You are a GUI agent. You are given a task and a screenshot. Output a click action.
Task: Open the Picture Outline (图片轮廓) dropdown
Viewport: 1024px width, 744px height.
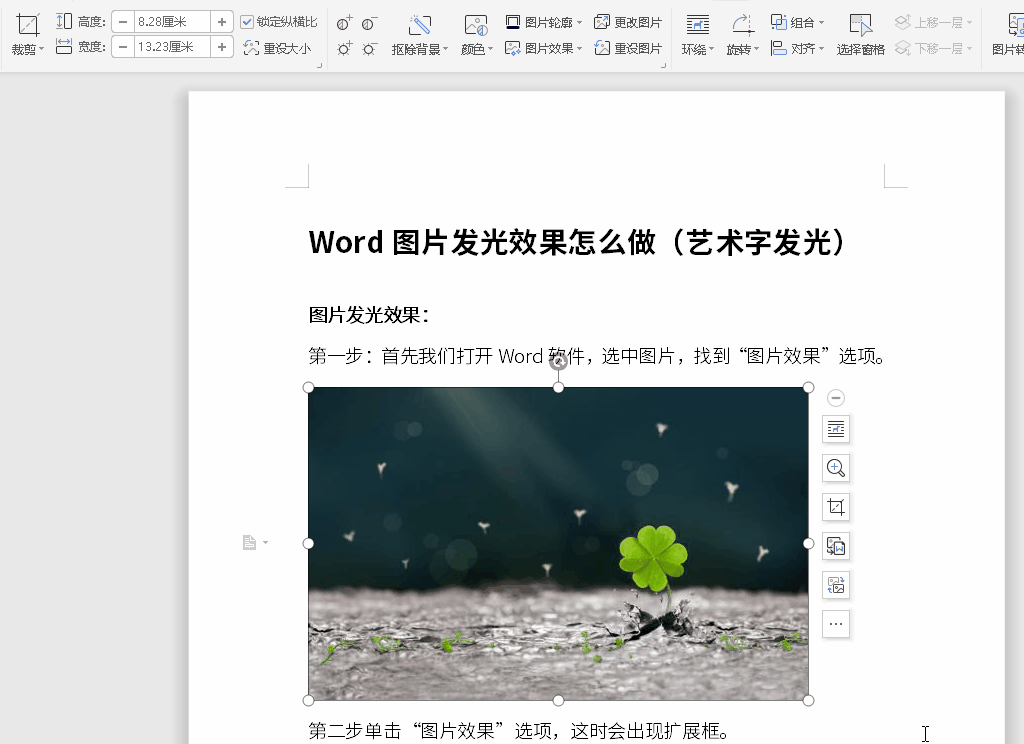pos(544,22)
